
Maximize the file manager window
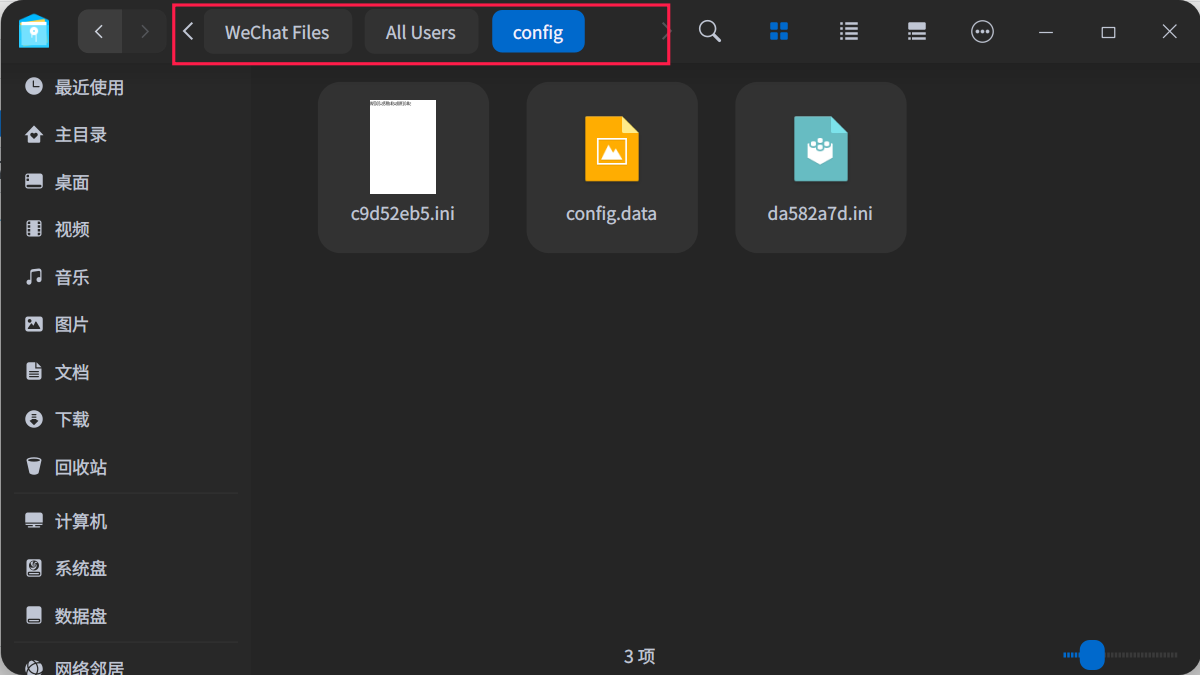click(x=1108, y=32)
